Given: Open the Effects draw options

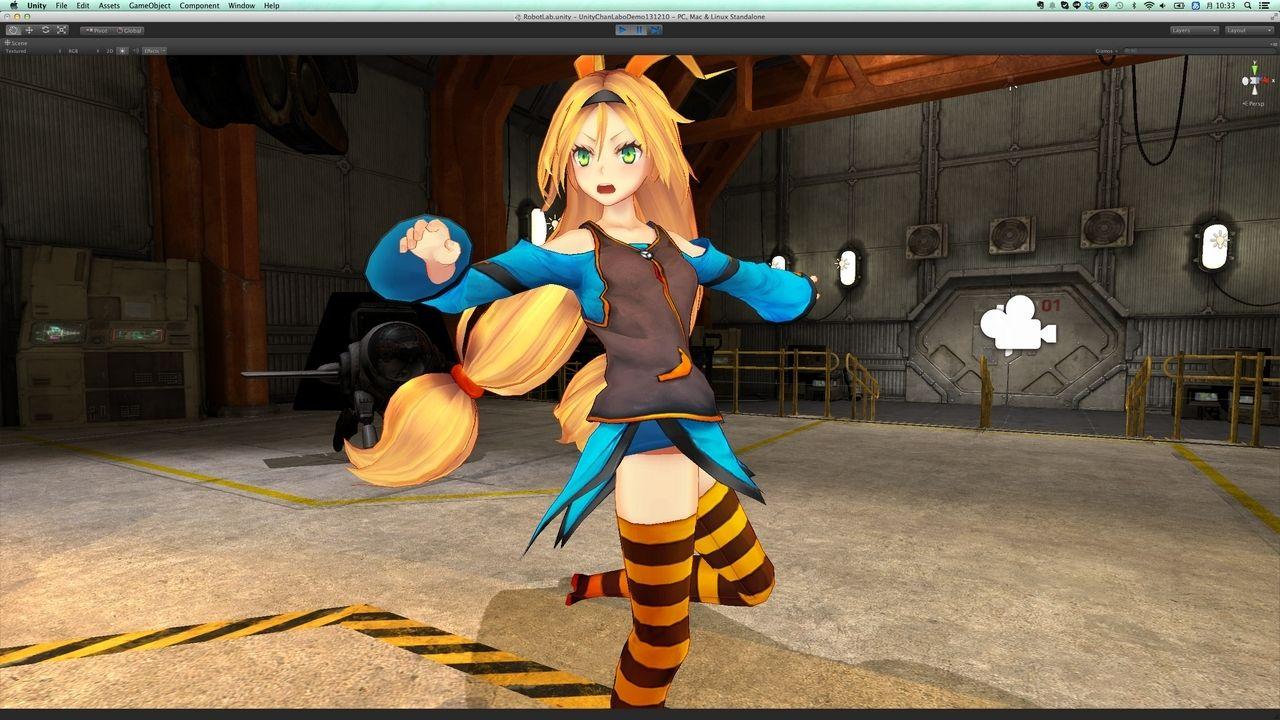Looking at the screenshot, I should 155,51.
